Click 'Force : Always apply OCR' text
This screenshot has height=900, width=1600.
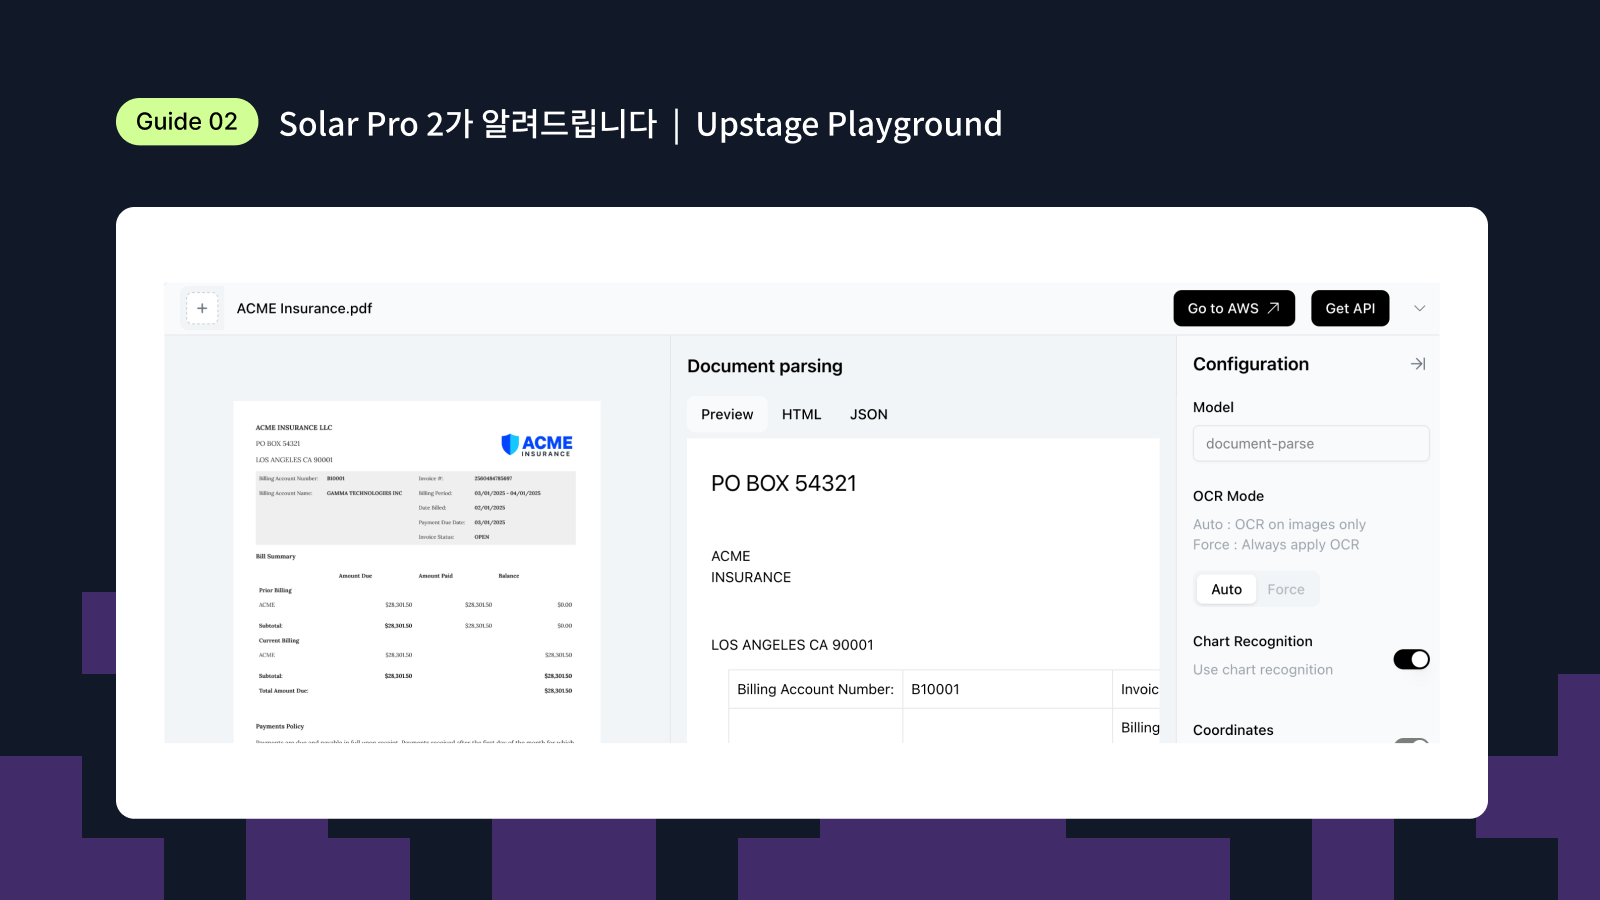pyautogui.click(x=1276, y=545)
